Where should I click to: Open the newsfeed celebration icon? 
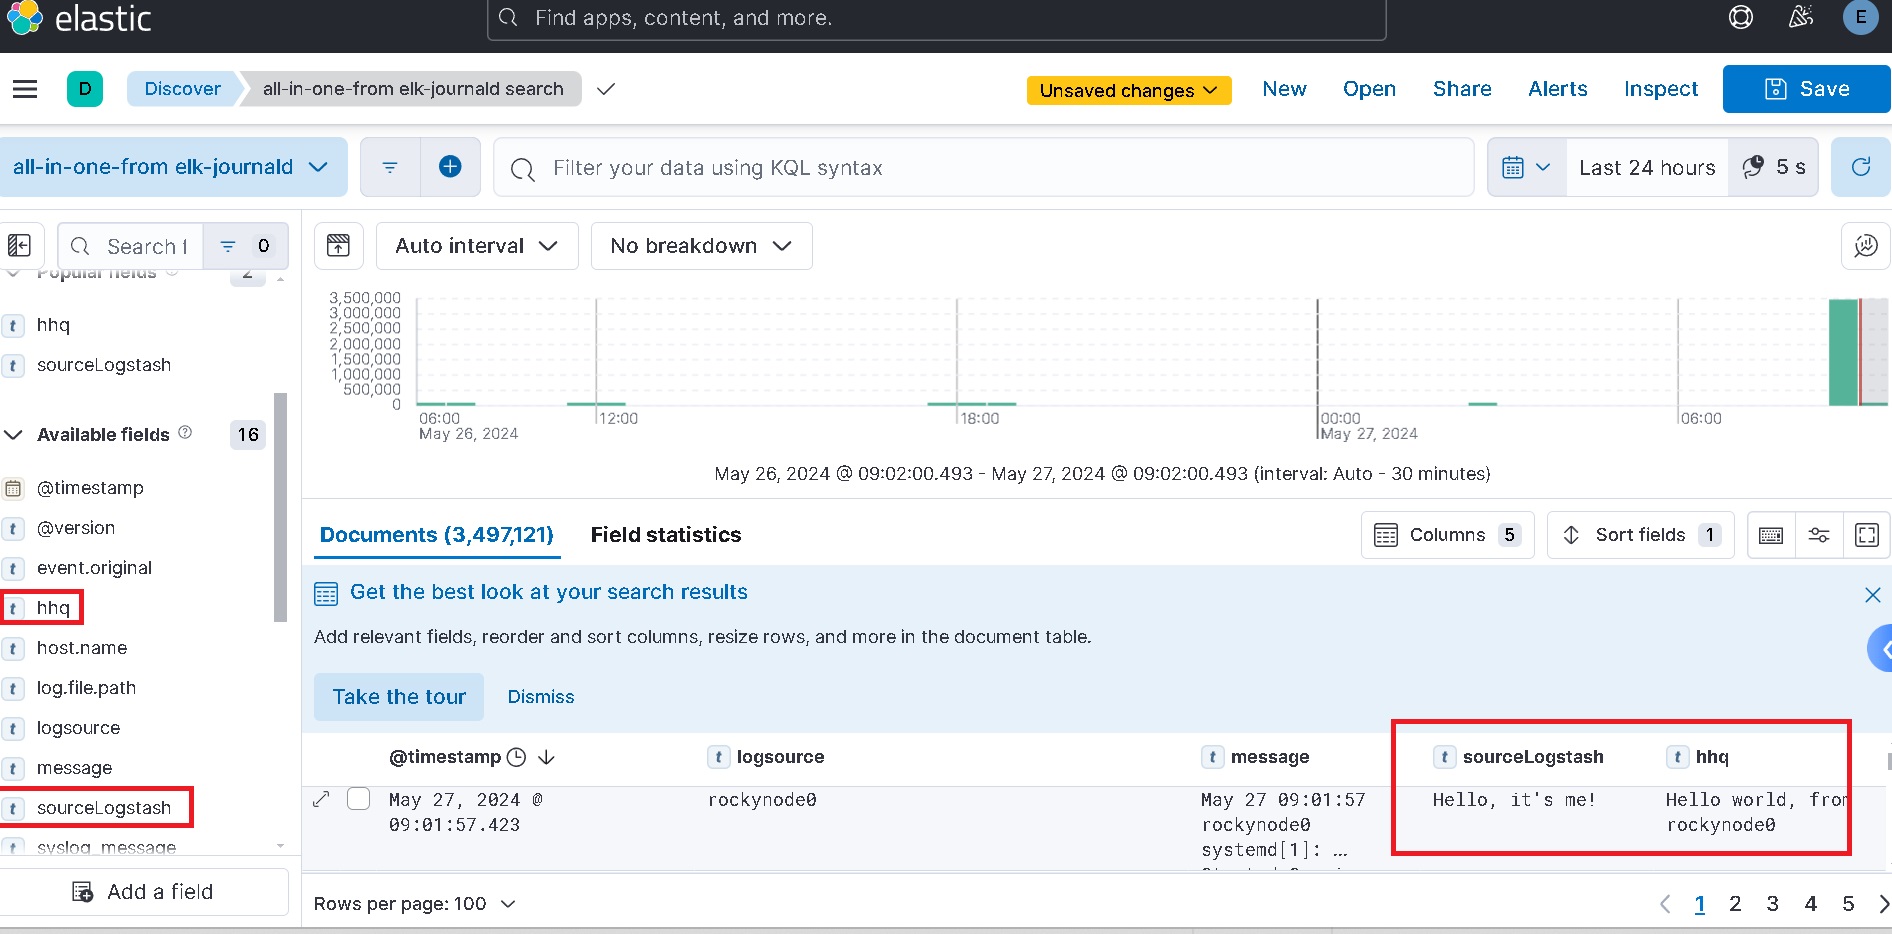point(1801,17)
